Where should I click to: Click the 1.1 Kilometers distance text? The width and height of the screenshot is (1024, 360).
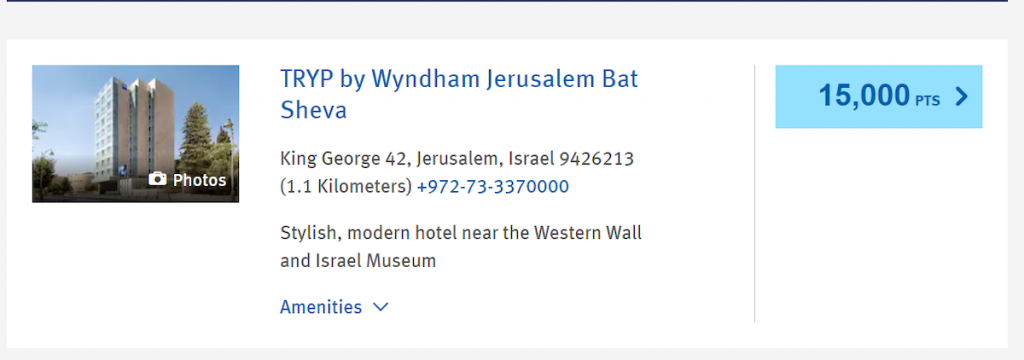click(x=346, y=187)
